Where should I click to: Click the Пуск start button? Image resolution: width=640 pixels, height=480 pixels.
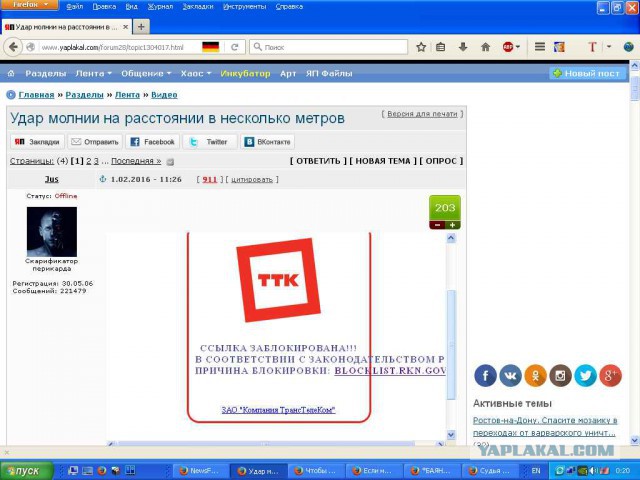tap(27, 471)
